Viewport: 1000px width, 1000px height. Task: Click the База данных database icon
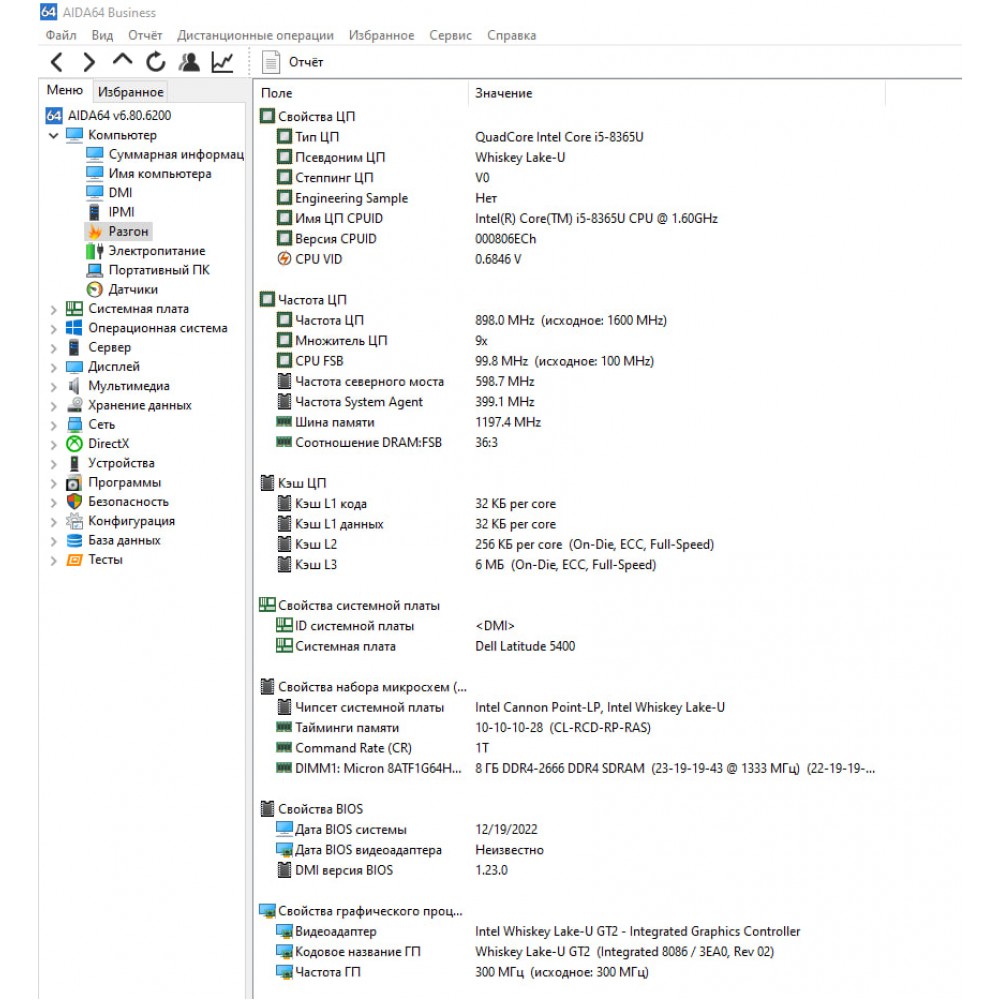click(x=75, y=541)
